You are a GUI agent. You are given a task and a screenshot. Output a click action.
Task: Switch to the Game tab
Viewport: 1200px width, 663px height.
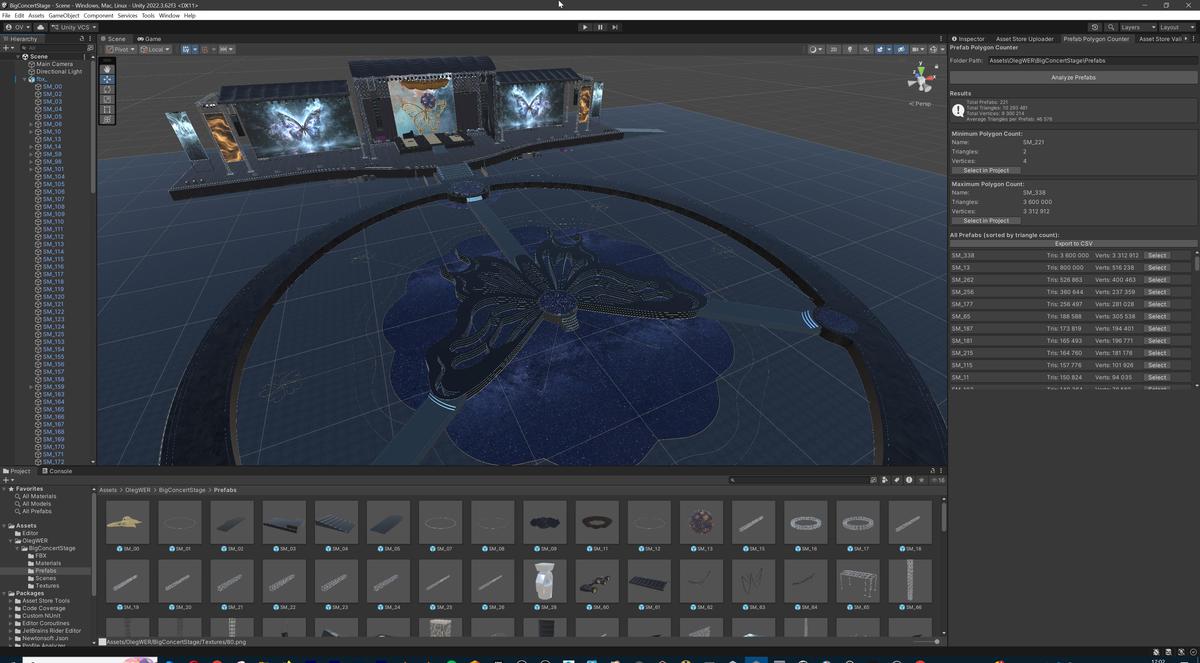tap(150, 39)
